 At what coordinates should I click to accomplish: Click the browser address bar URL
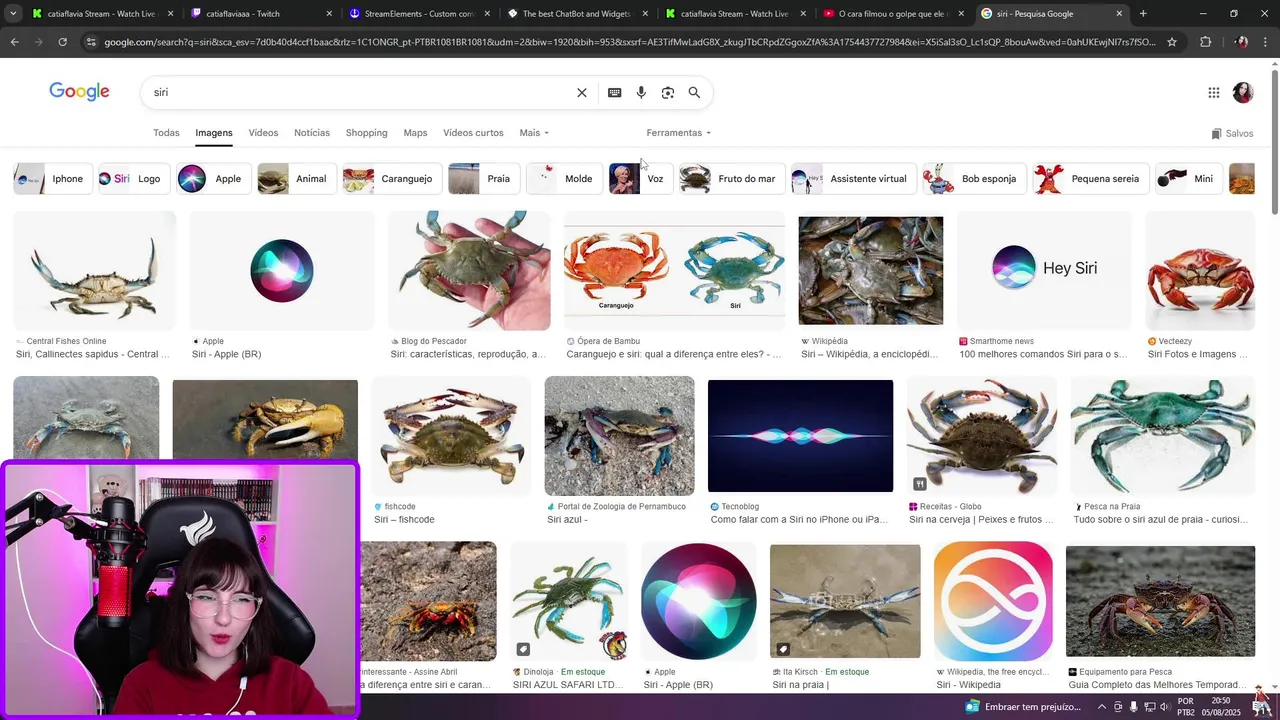[x=630, y=42]
